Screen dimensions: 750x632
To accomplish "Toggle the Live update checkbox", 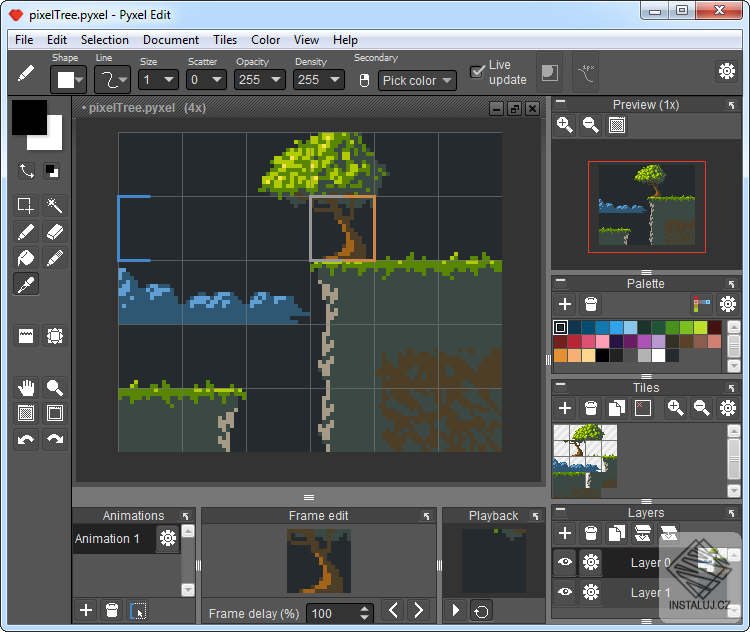I will pos(477,72).
